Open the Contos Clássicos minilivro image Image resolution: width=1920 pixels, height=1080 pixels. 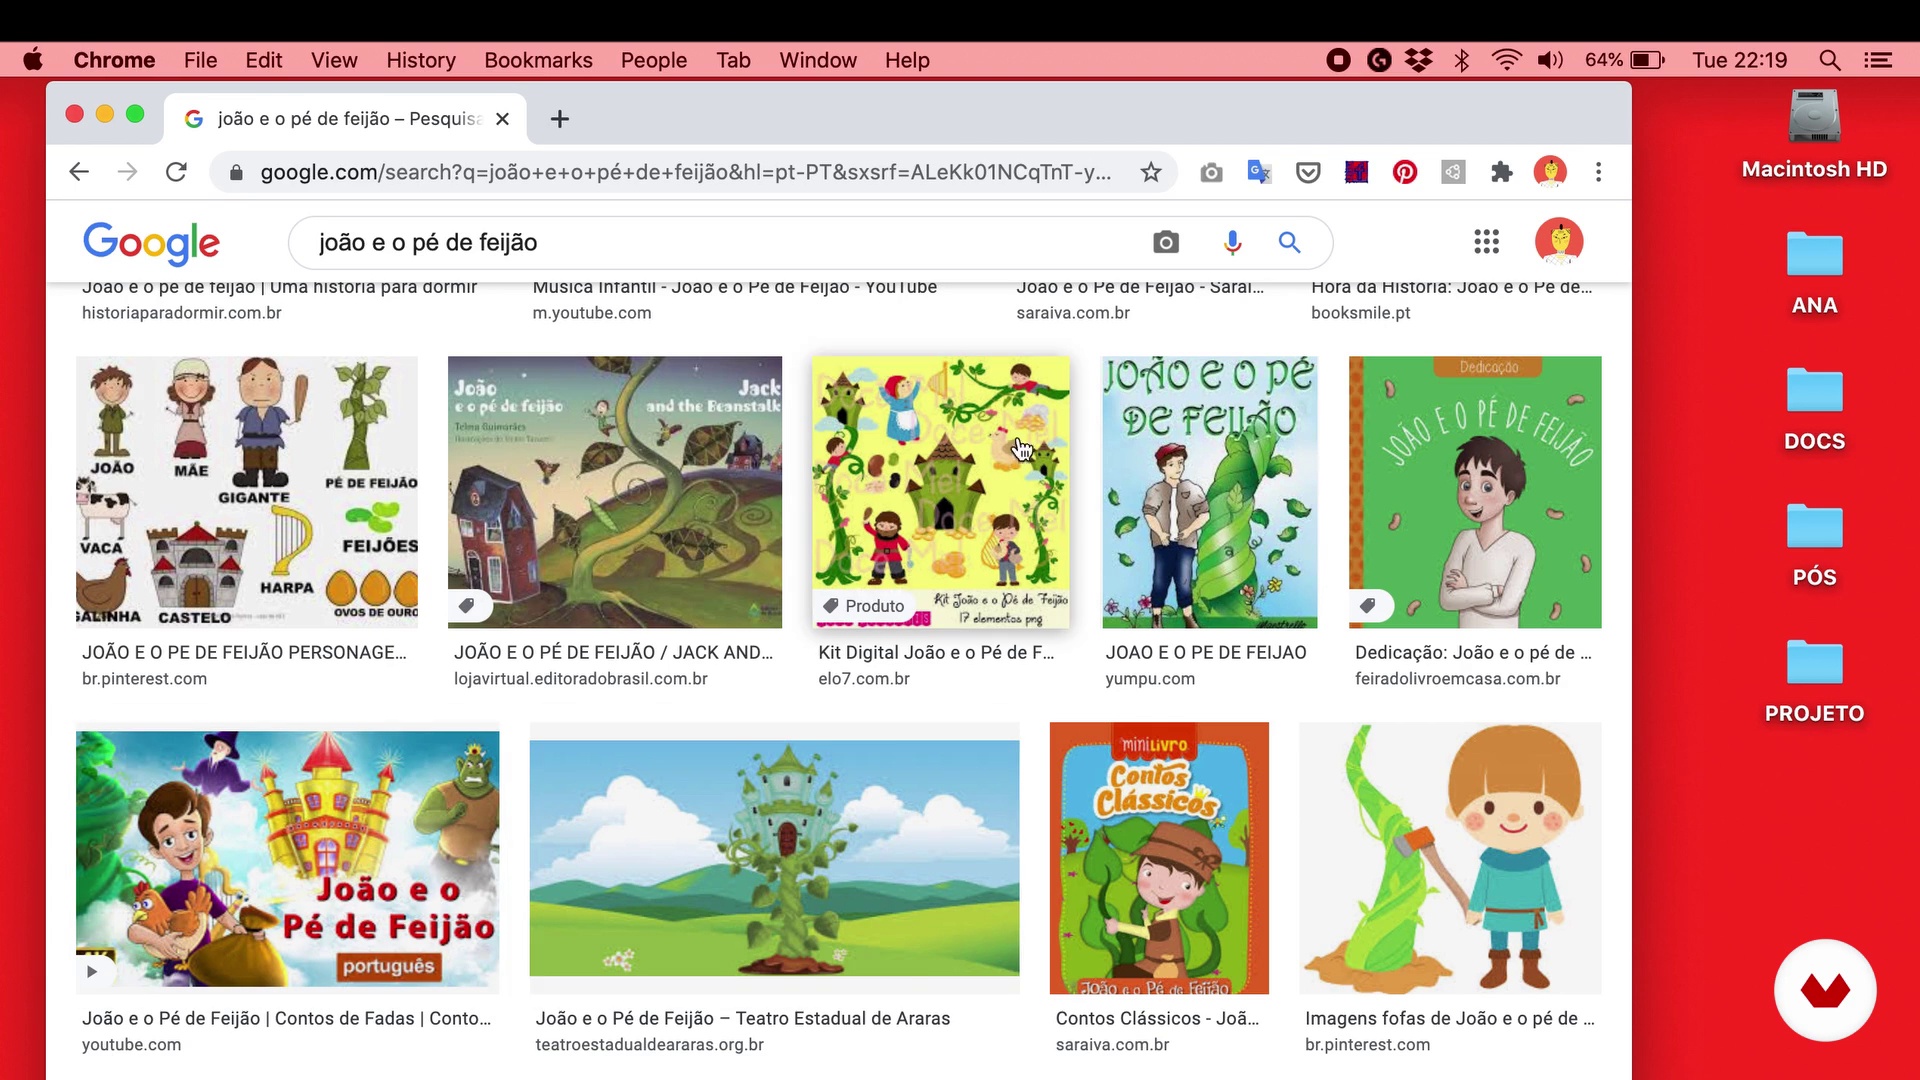[x=1159, y=858]
